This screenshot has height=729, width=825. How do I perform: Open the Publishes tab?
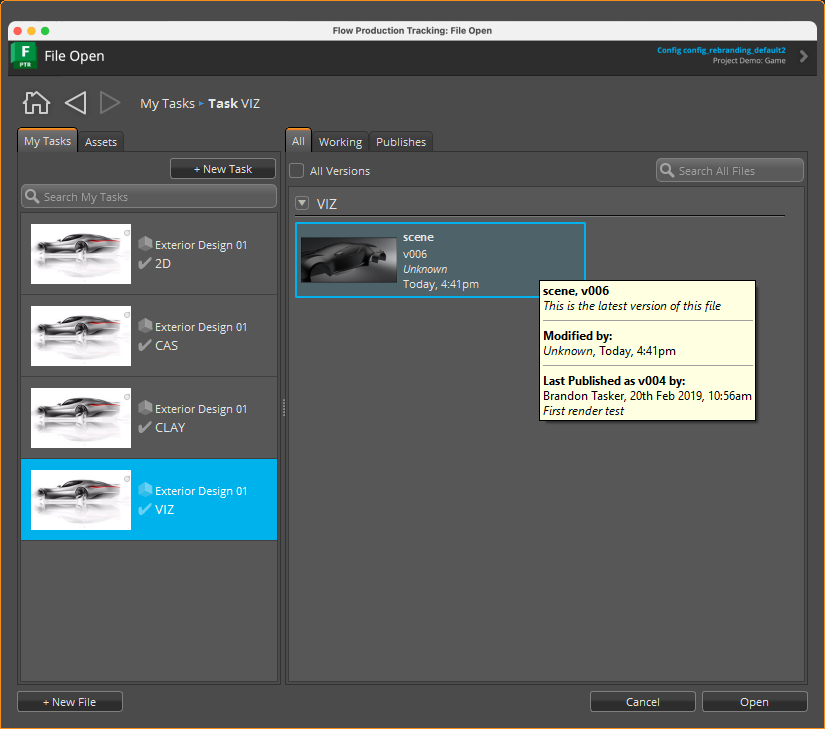pos(401,142)
